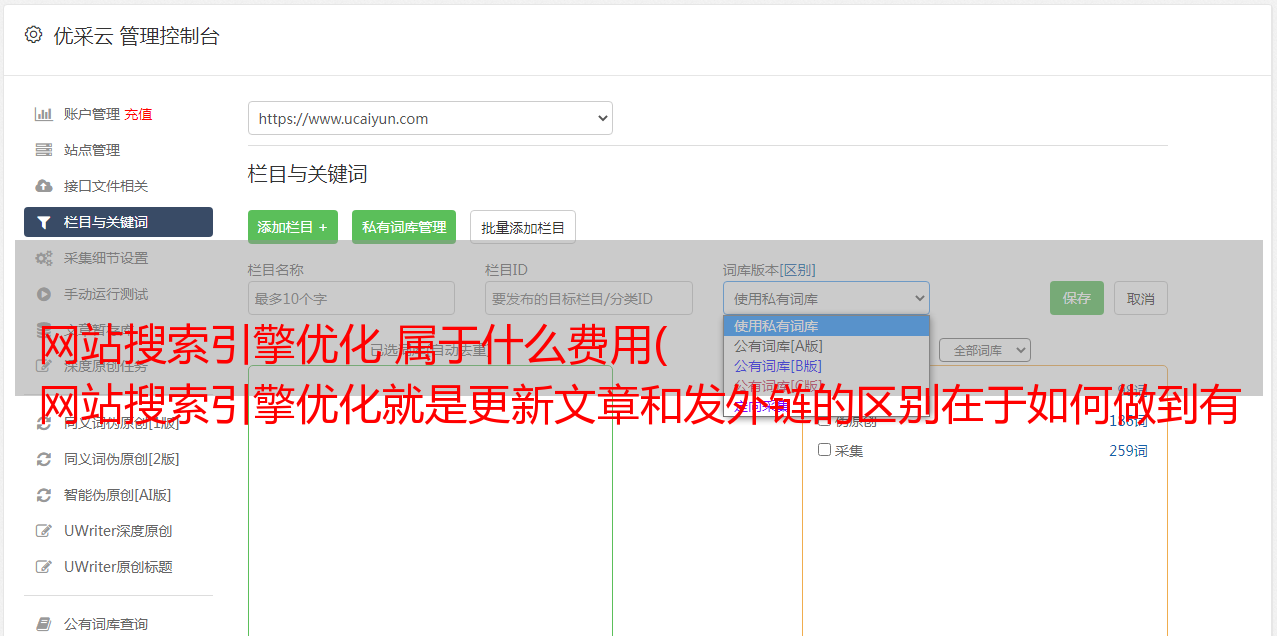Open UWriter原创标题 via its edit icon
1277x636 pixels.
tap(44, 567)
